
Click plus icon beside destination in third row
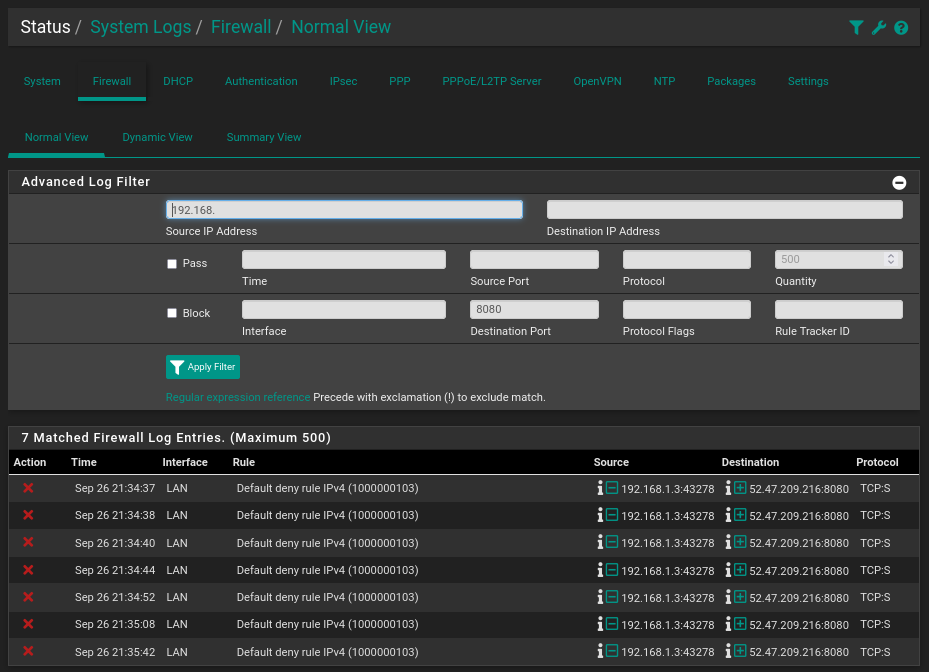[740, 543]
